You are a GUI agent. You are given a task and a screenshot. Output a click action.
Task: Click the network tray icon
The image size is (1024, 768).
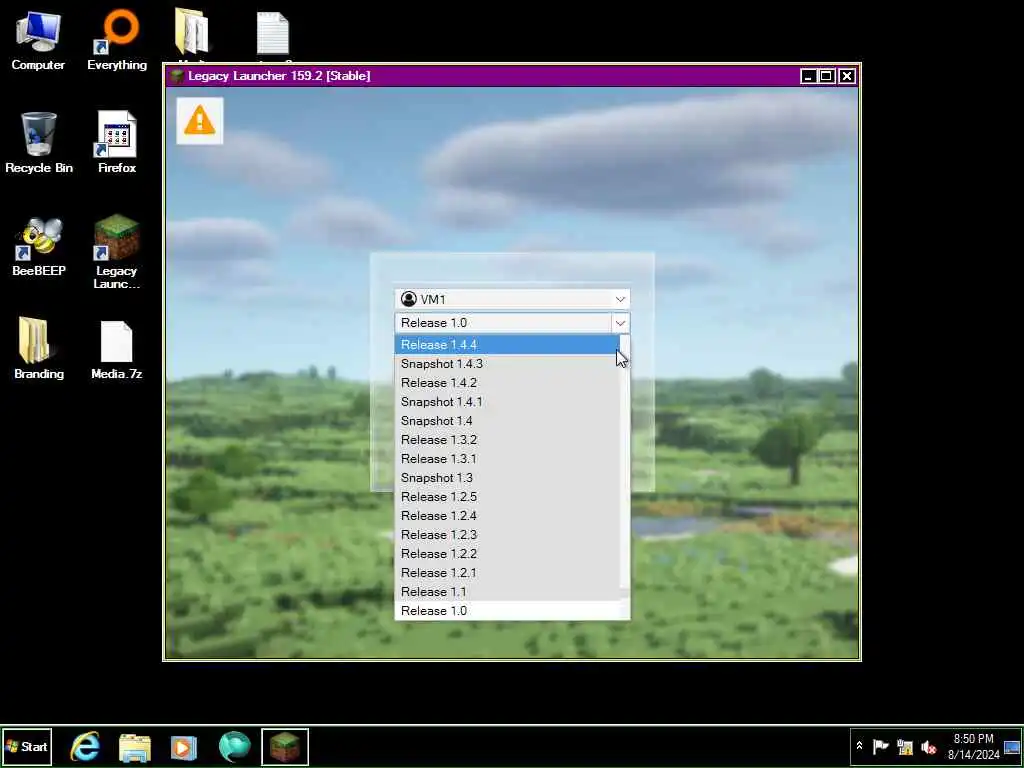pyautogui.click(x=904, y=746)
